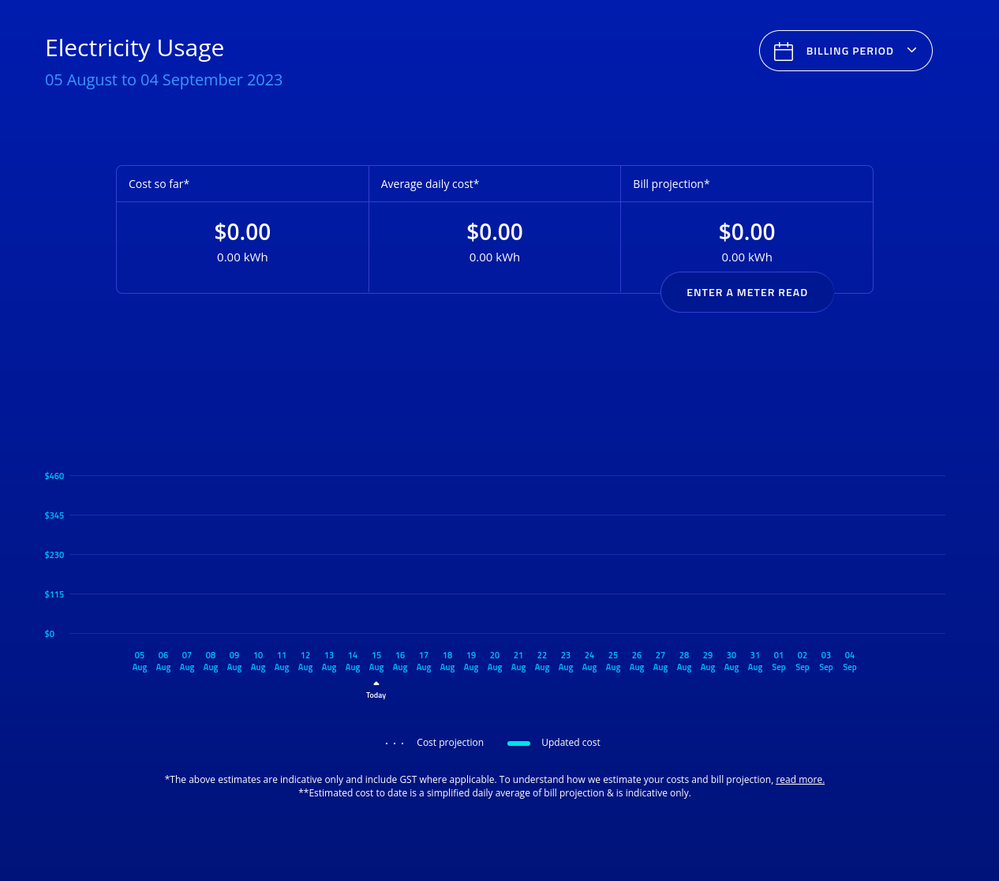The height and width of the screenshot is (881, 999).
Task: Select the 01 Sep date label
Action: (x=778, y=661)
